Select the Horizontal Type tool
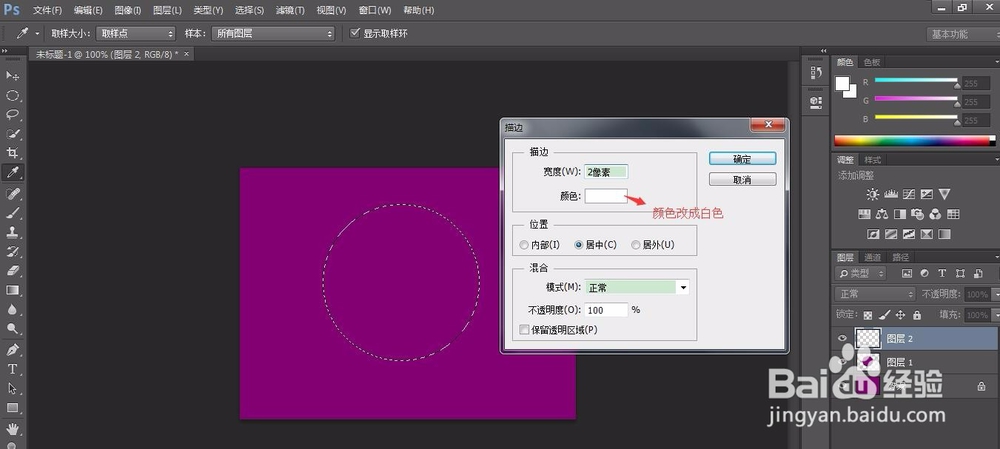Viewport: 1000px width, 449px height. point(12,369)
